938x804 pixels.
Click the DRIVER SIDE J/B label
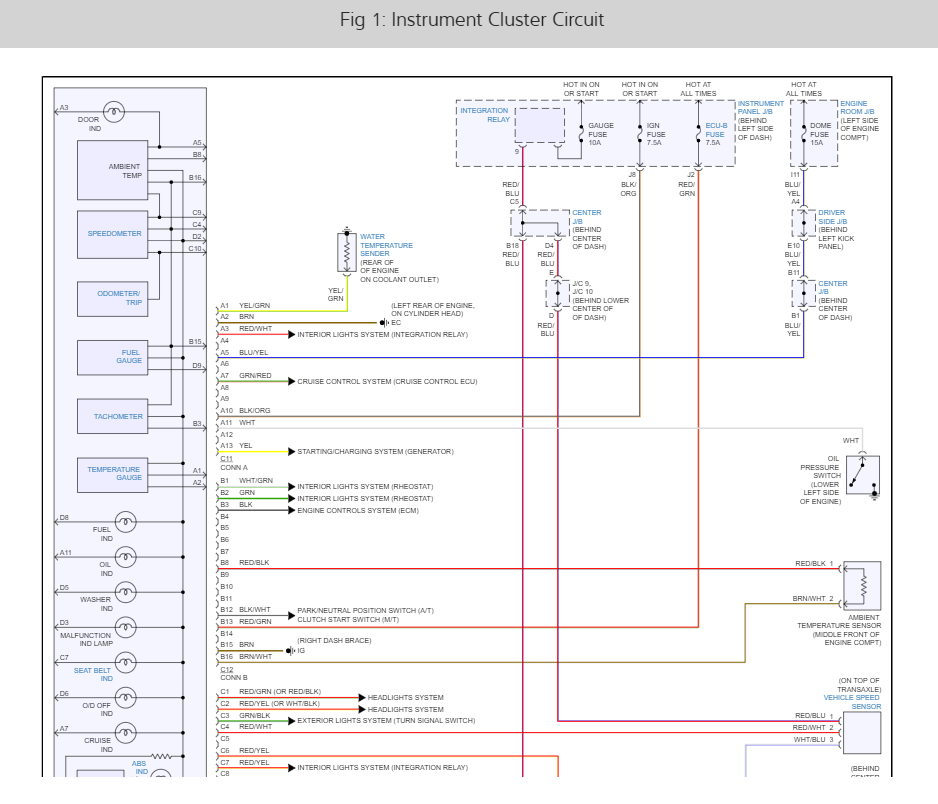[x=832, y=216]
